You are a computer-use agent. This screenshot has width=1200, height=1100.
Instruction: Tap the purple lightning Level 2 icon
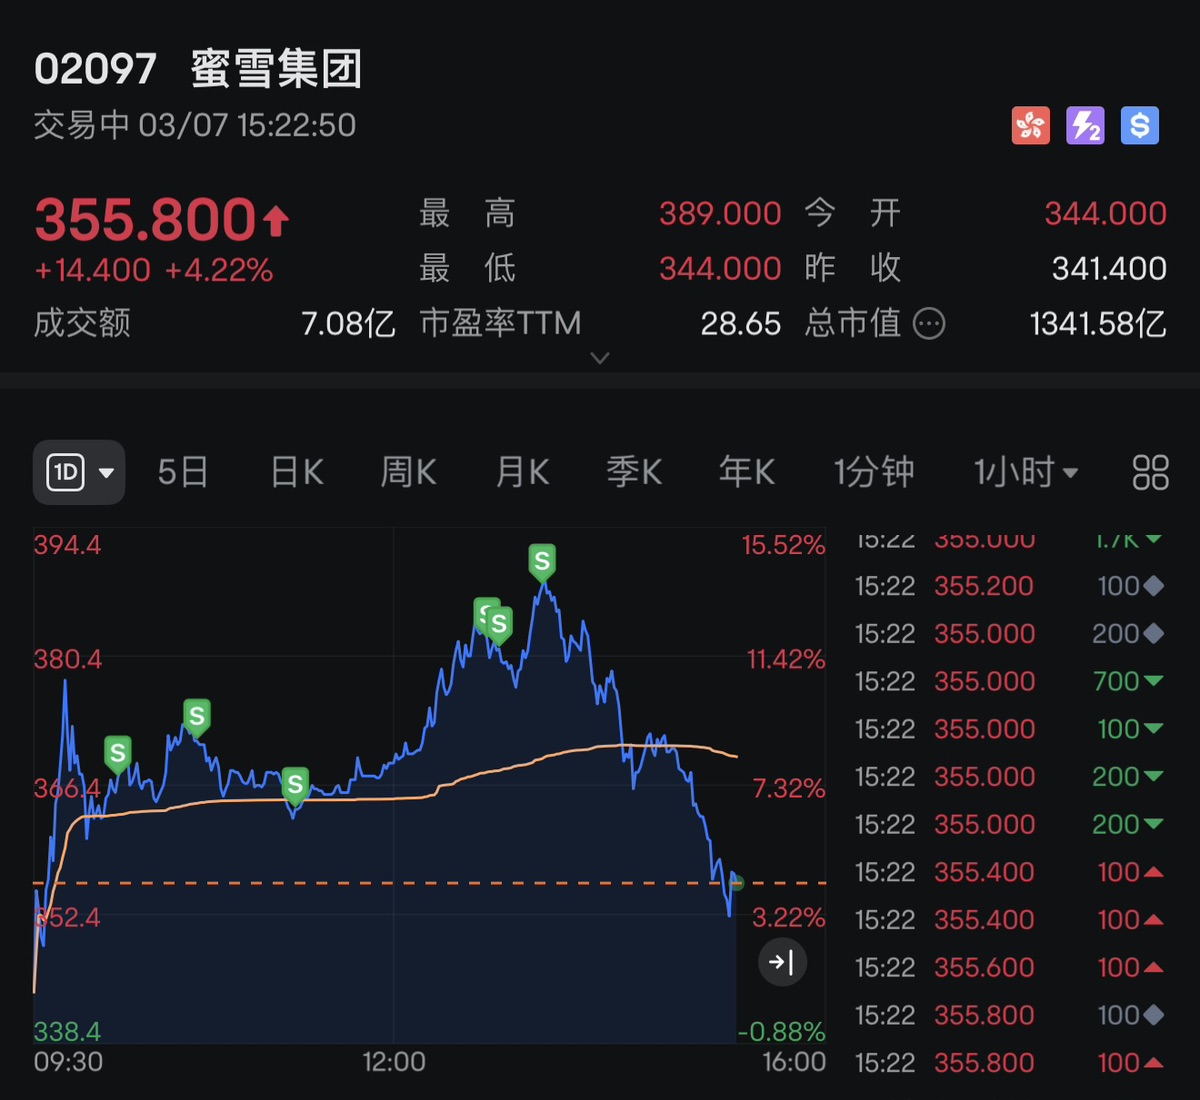coord(1085,126)
